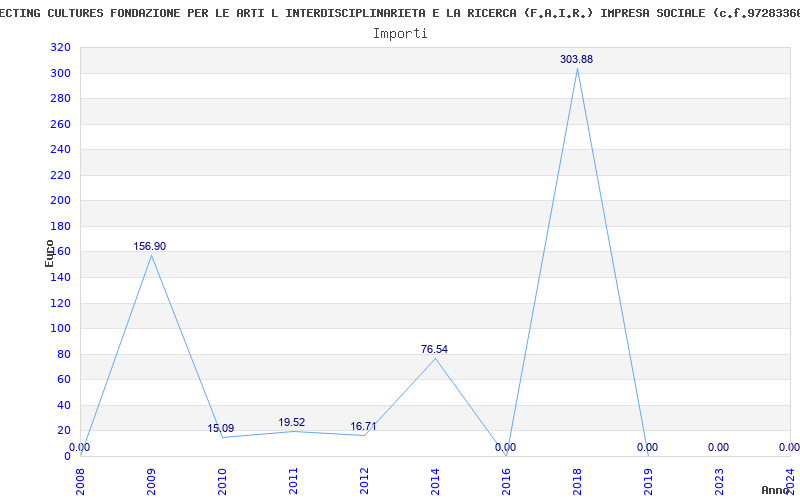The height and width of the screenshot is (500, 800).
Task: Click the y-axis value 120
Action: tap(60, 304)
